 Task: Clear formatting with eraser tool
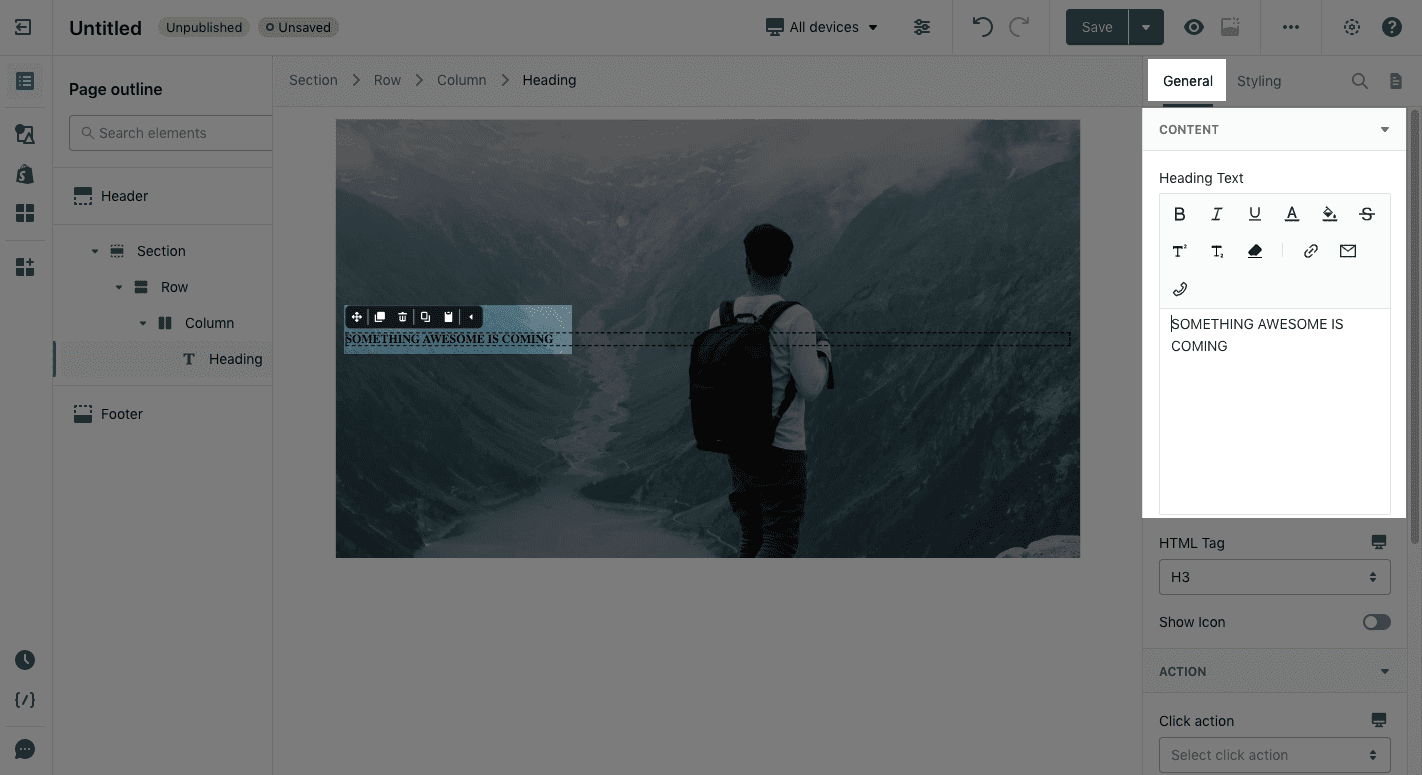(1254, 251)
